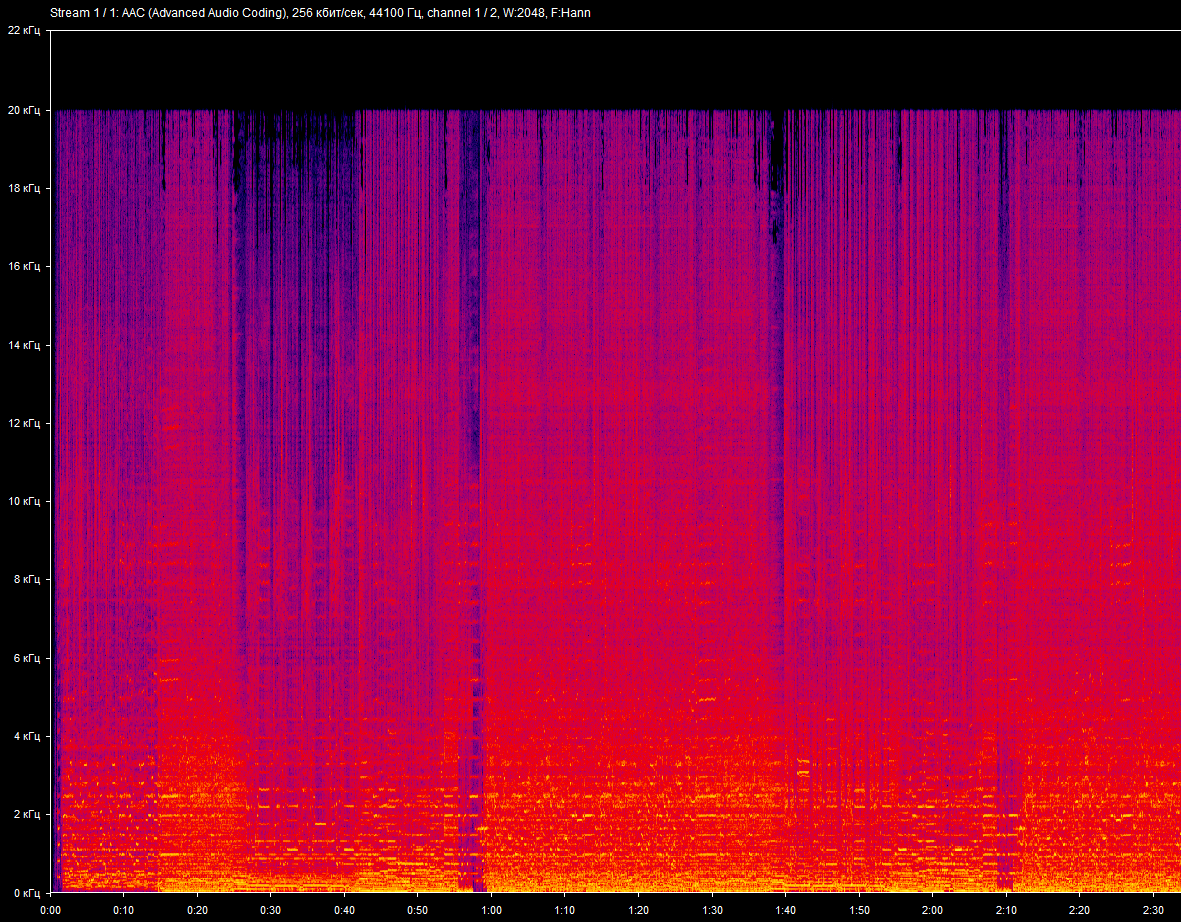
Task: Click the 18 кГц frequency label
Action: [23, 188]
